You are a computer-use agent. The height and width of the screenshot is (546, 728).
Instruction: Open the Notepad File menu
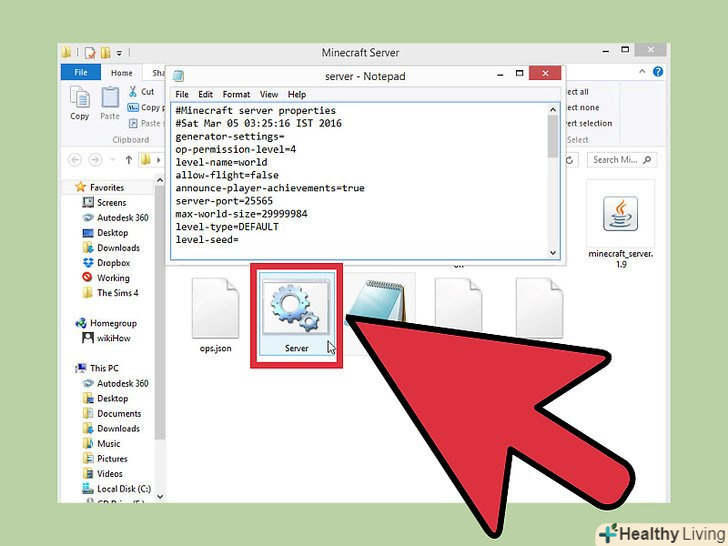[182, 95]
